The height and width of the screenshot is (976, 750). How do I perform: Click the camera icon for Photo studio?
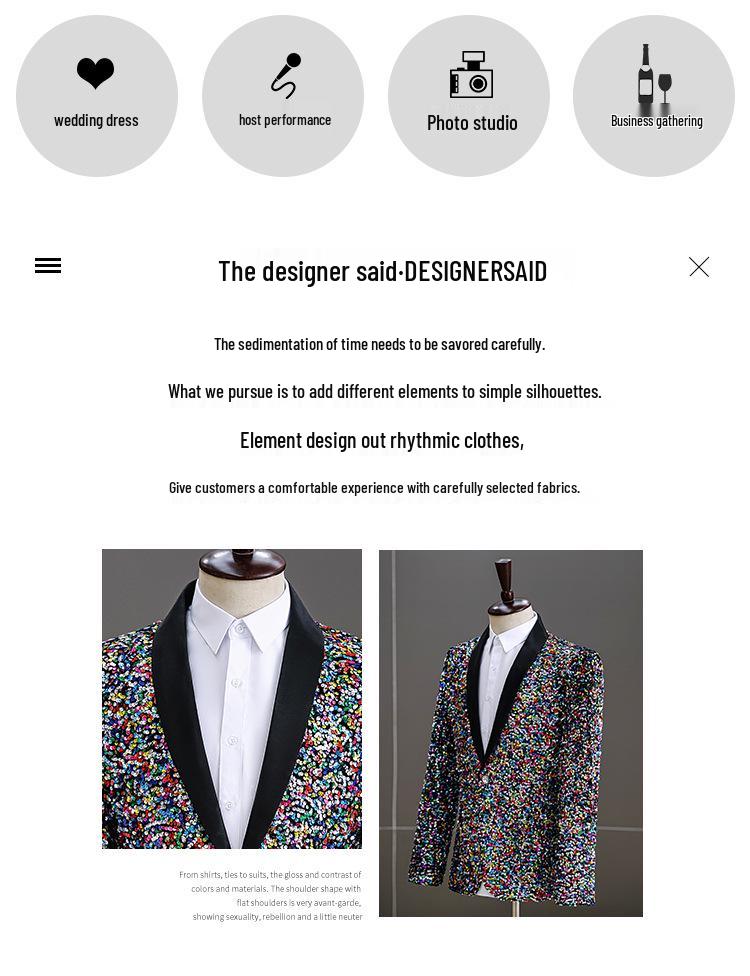(x=471, y=75)
